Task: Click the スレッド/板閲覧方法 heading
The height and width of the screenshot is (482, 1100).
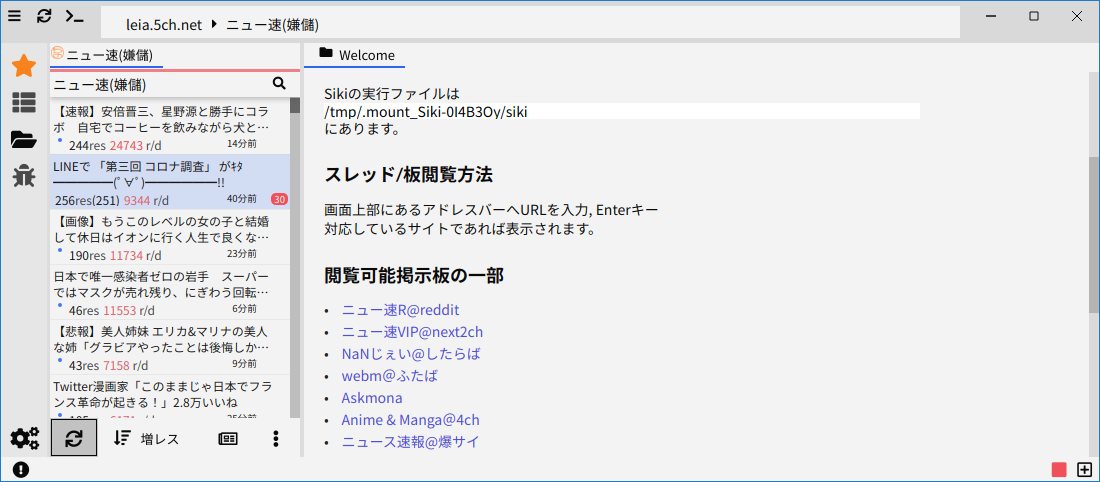Action: pyautogui.click(x=408, y=175)
